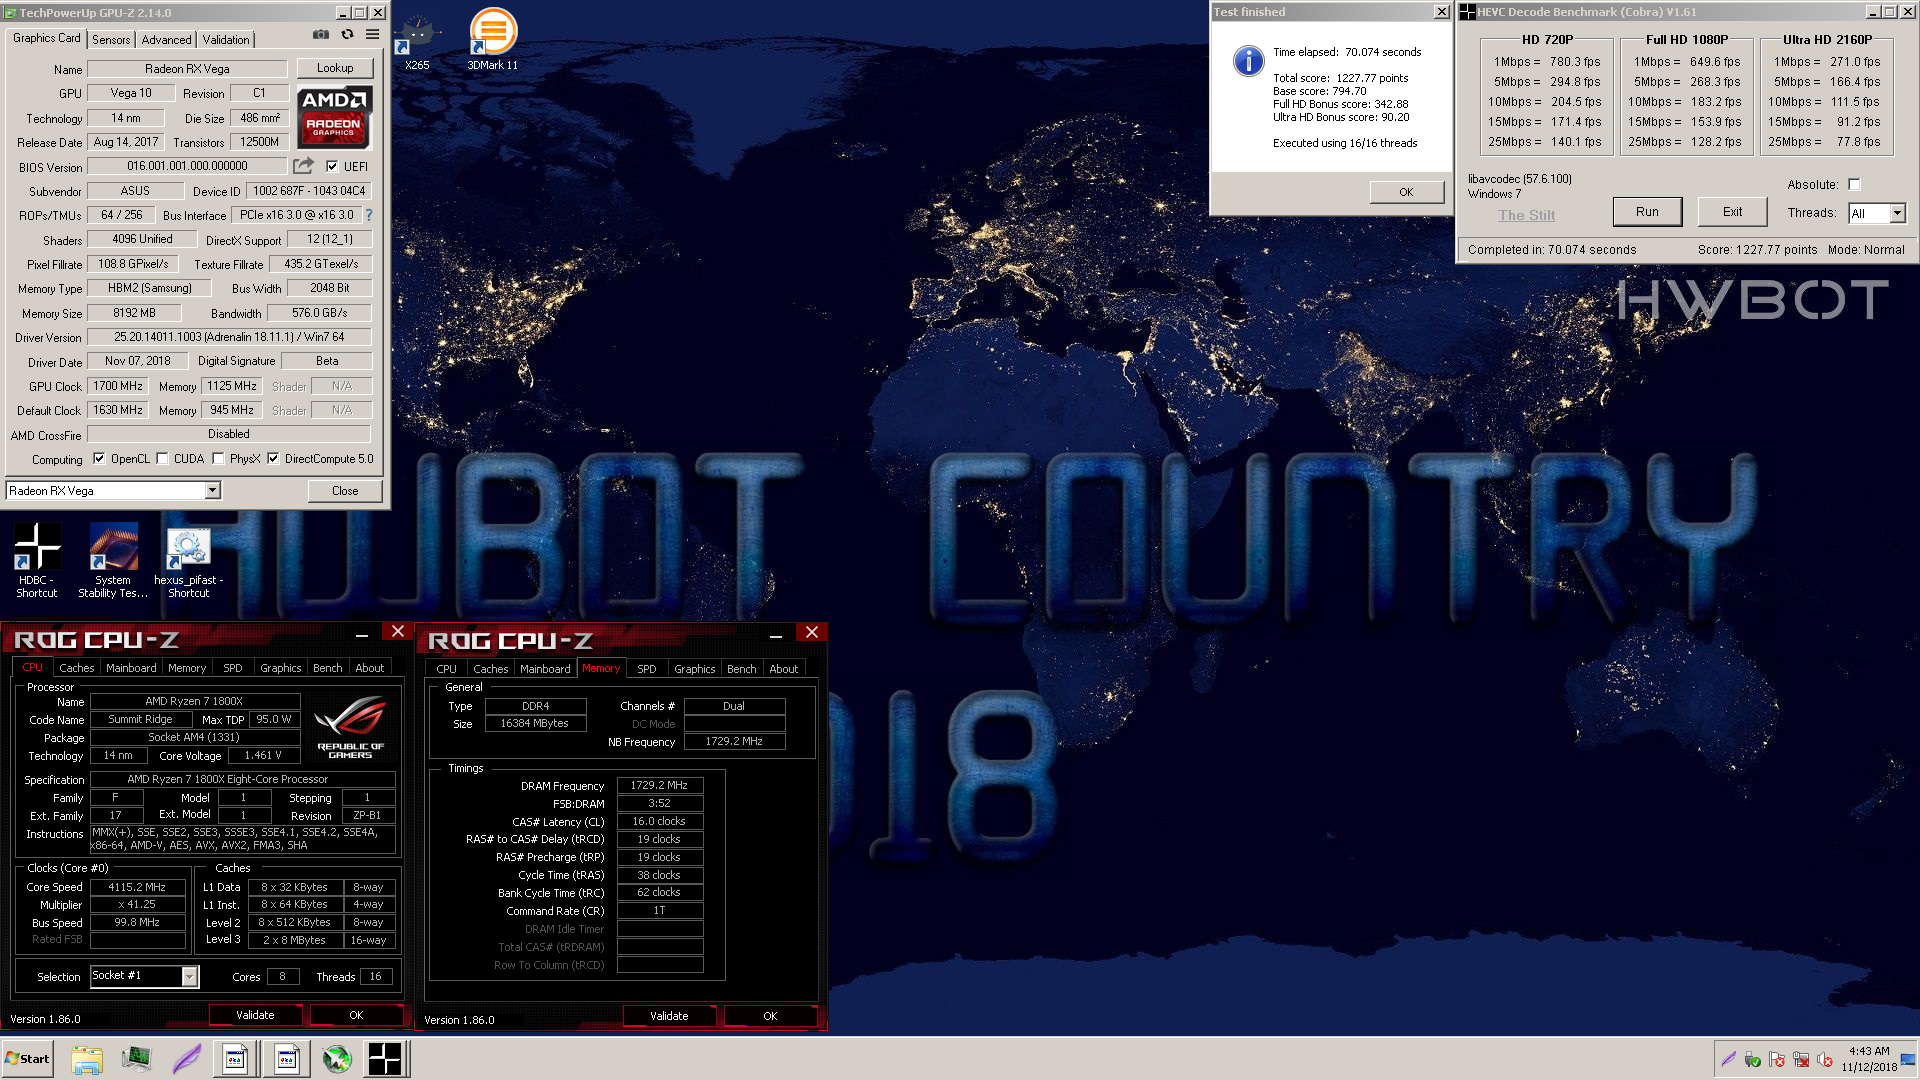
Task: Click the taskbar clock showing 4:43 AM
Action: point(1868,1059)
